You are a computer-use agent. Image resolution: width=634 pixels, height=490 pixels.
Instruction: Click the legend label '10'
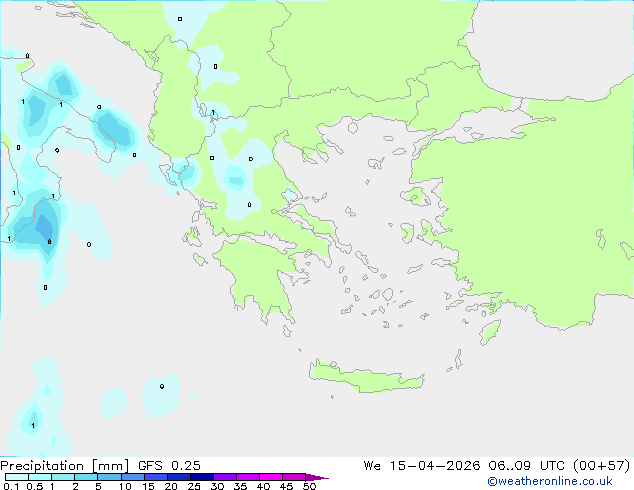[125, 486]
